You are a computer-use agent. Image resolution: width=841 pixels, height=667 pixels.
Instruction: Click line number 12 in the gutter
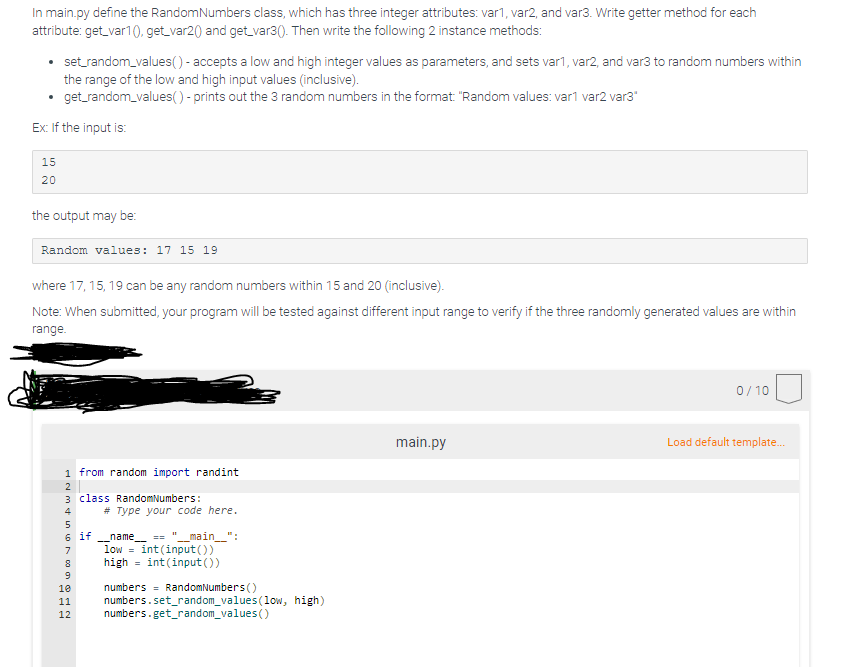click(x=65, y=614)
